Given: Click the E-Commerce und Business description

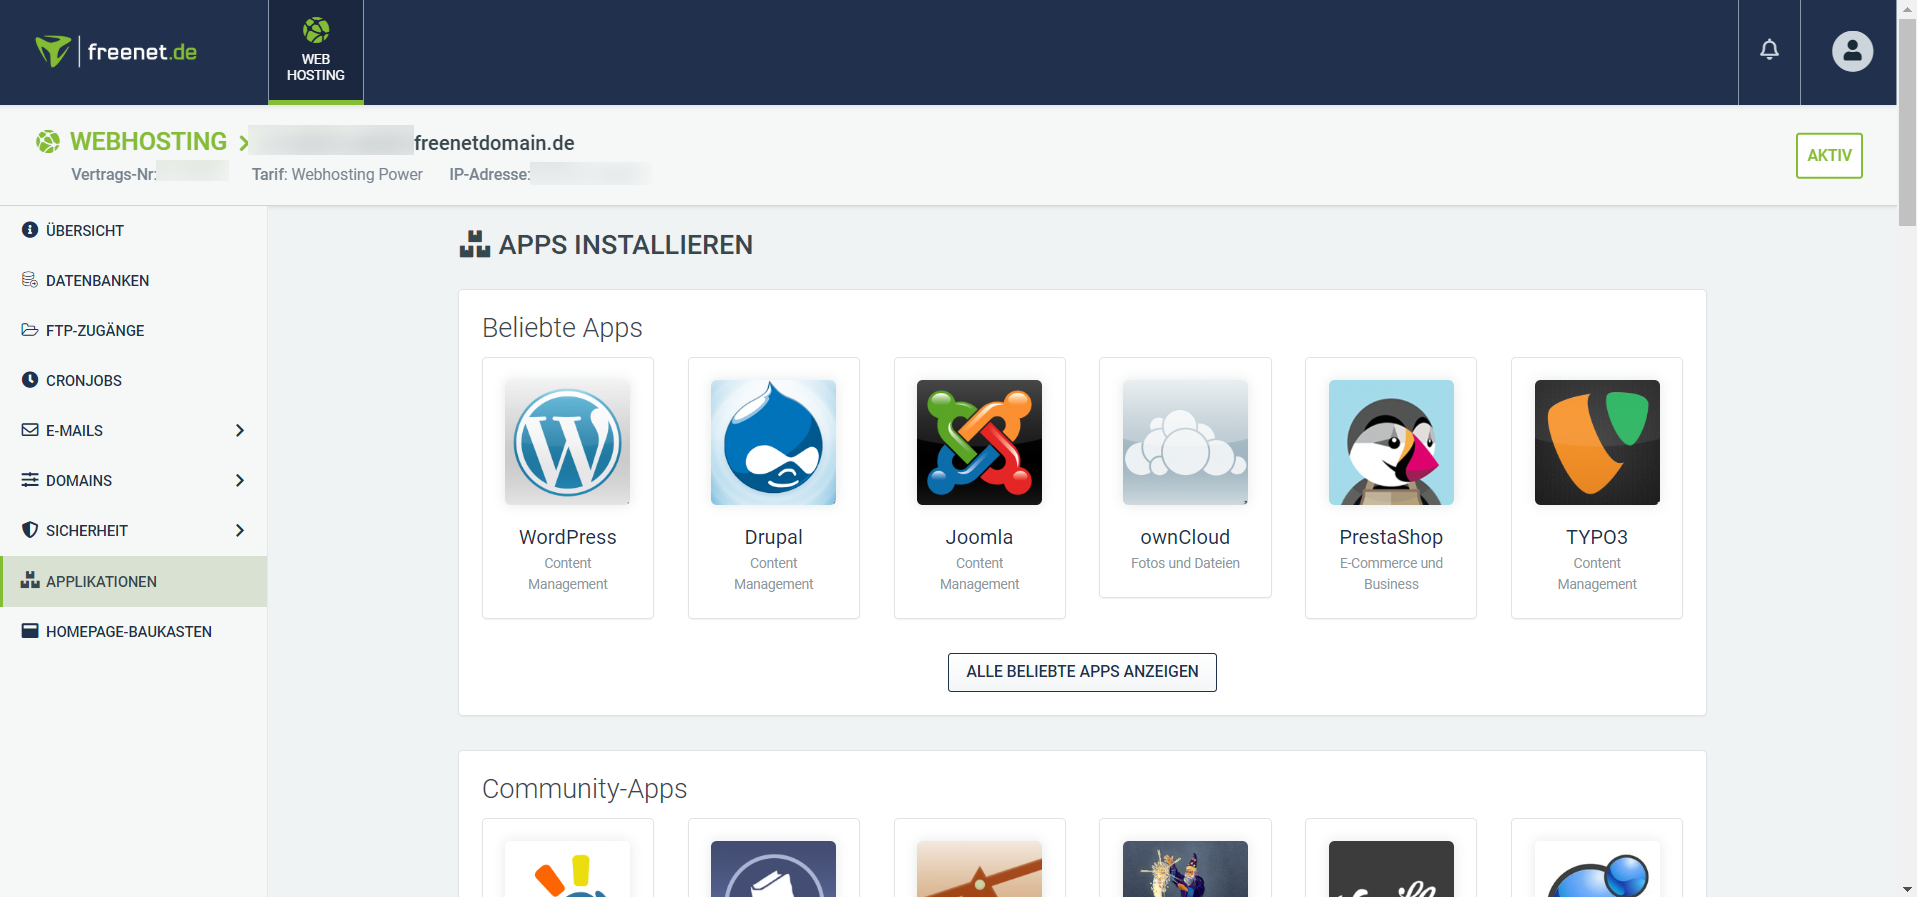Looking at the screenshot, I should (x=1391, y=574).
